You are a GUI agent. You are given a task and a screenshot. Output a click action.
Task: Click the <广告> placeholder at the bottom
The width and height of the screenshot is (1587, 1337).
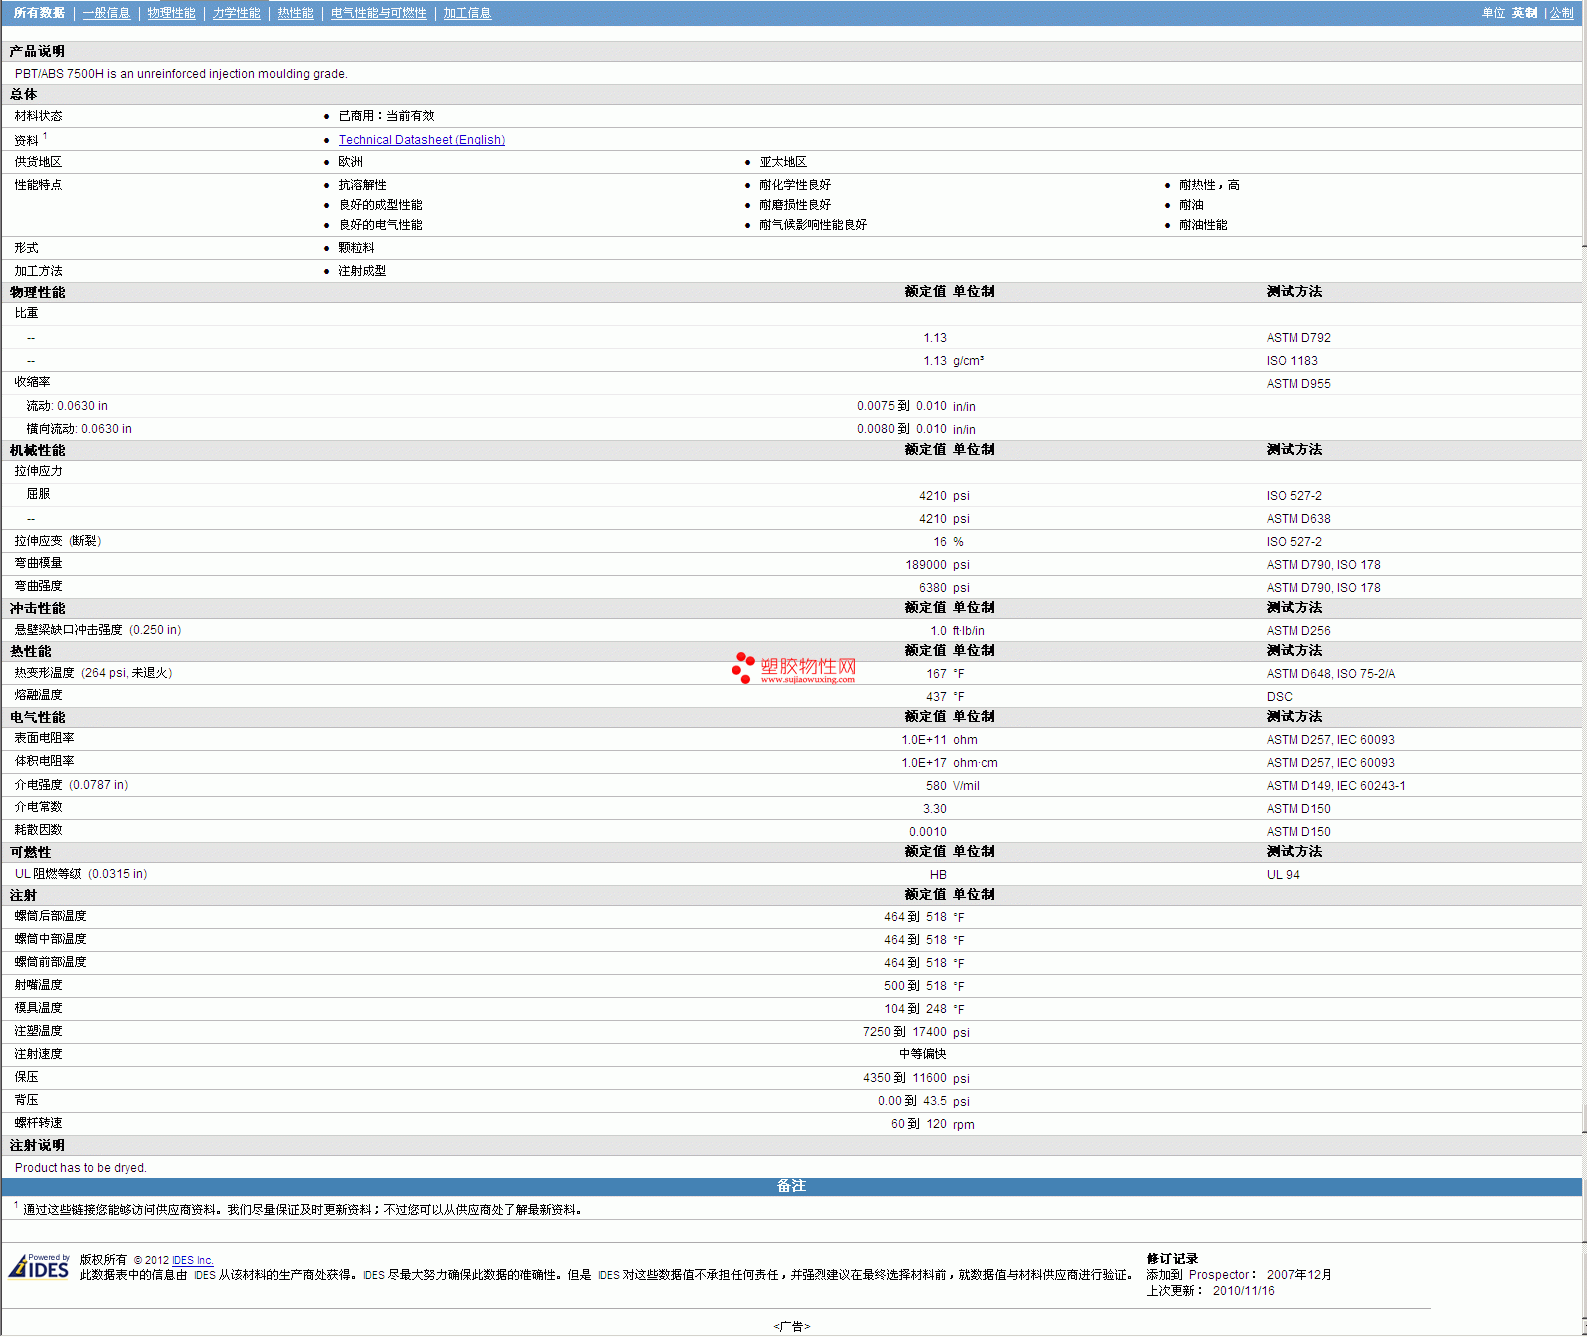click(791, 1326)
